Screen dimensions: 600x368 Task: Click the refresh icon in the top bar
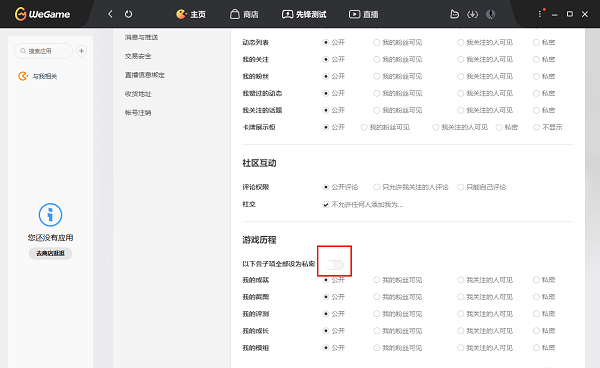point(129,14)
